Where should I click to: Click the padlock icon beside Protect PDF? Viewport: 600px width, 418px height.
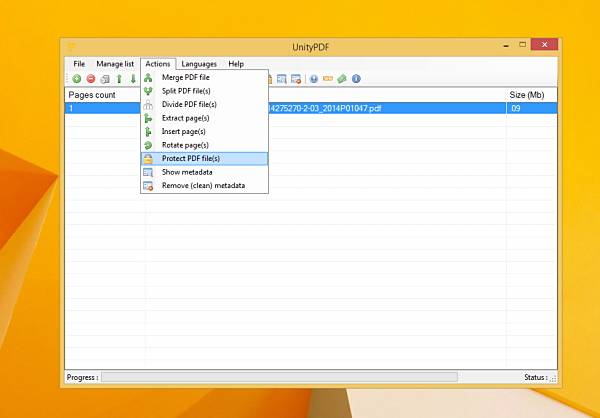[x=148, y=158]
